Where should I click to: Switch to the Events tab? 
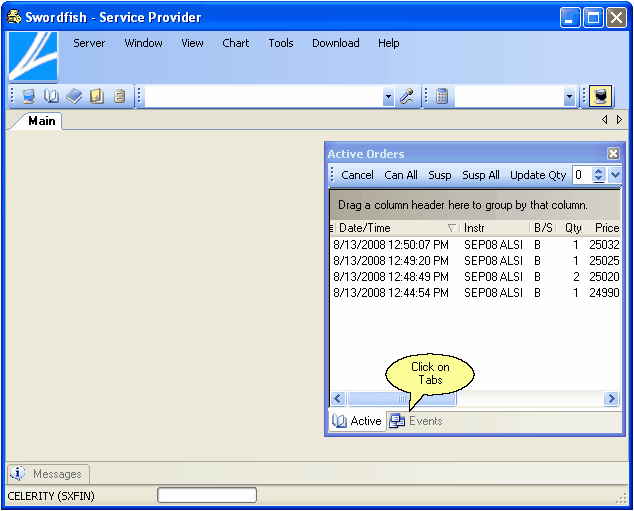coord(416,421)
